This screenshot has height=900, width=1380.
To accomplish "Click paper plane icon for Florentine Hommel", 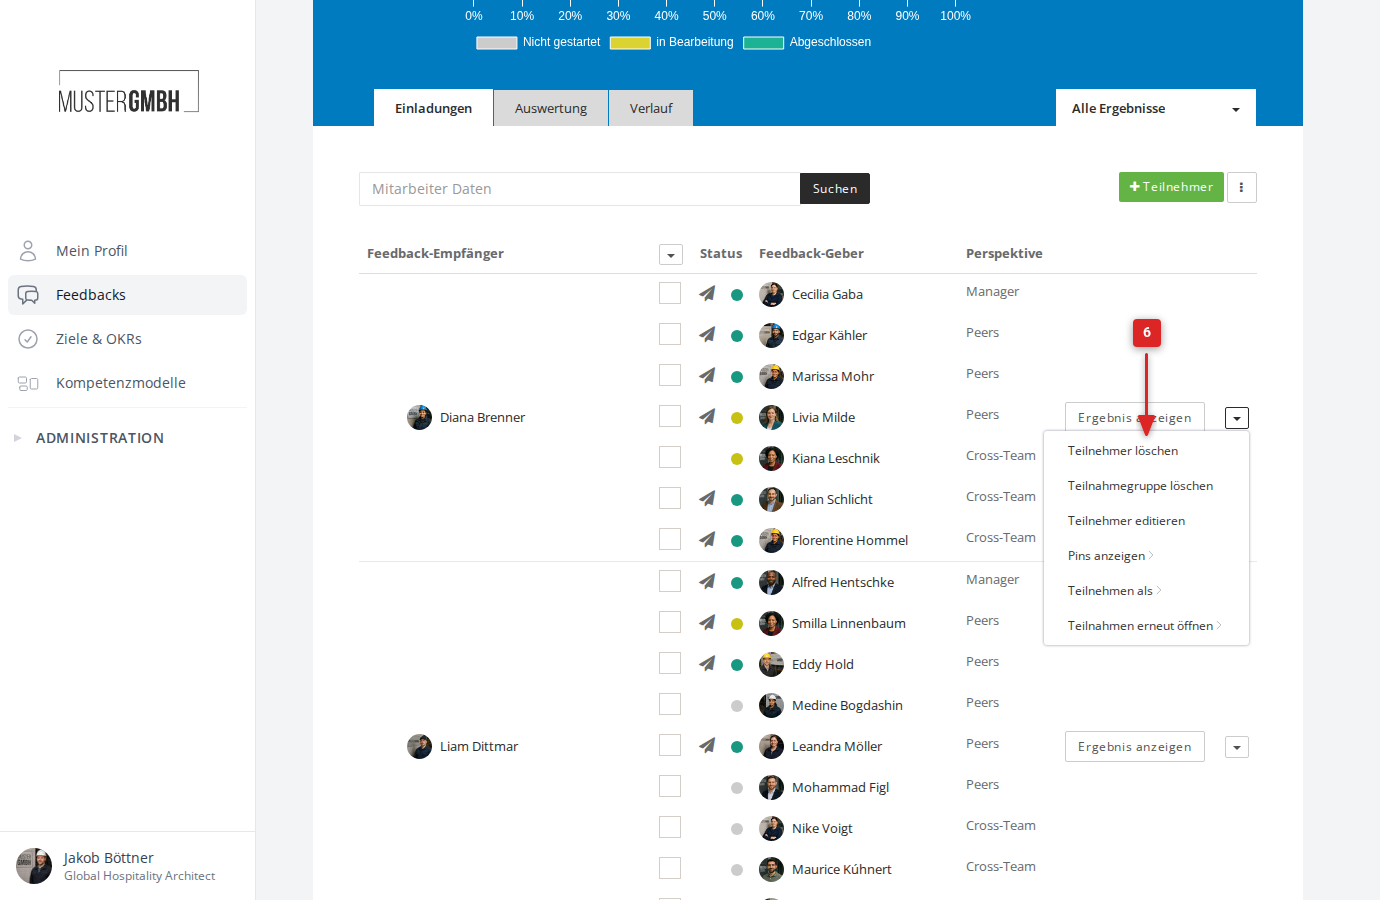I will 707,540.
